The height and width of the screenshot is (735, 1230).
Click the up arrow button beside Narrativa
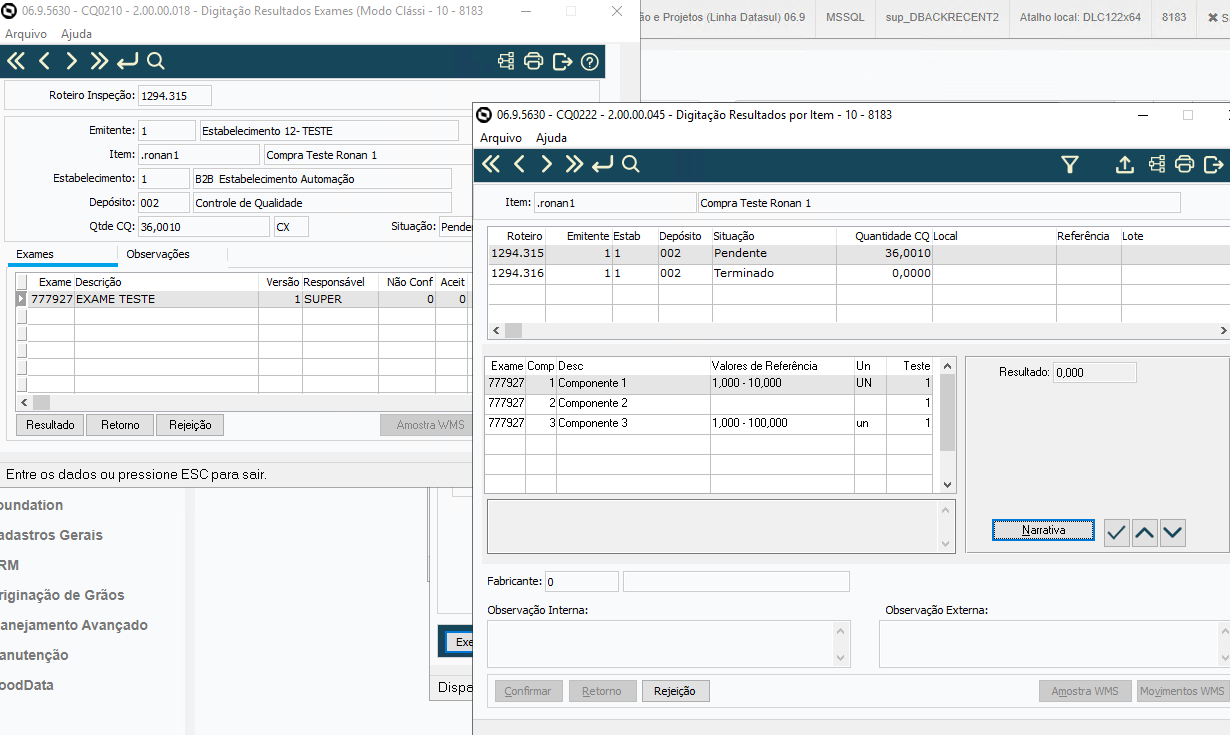[1145, 533]
